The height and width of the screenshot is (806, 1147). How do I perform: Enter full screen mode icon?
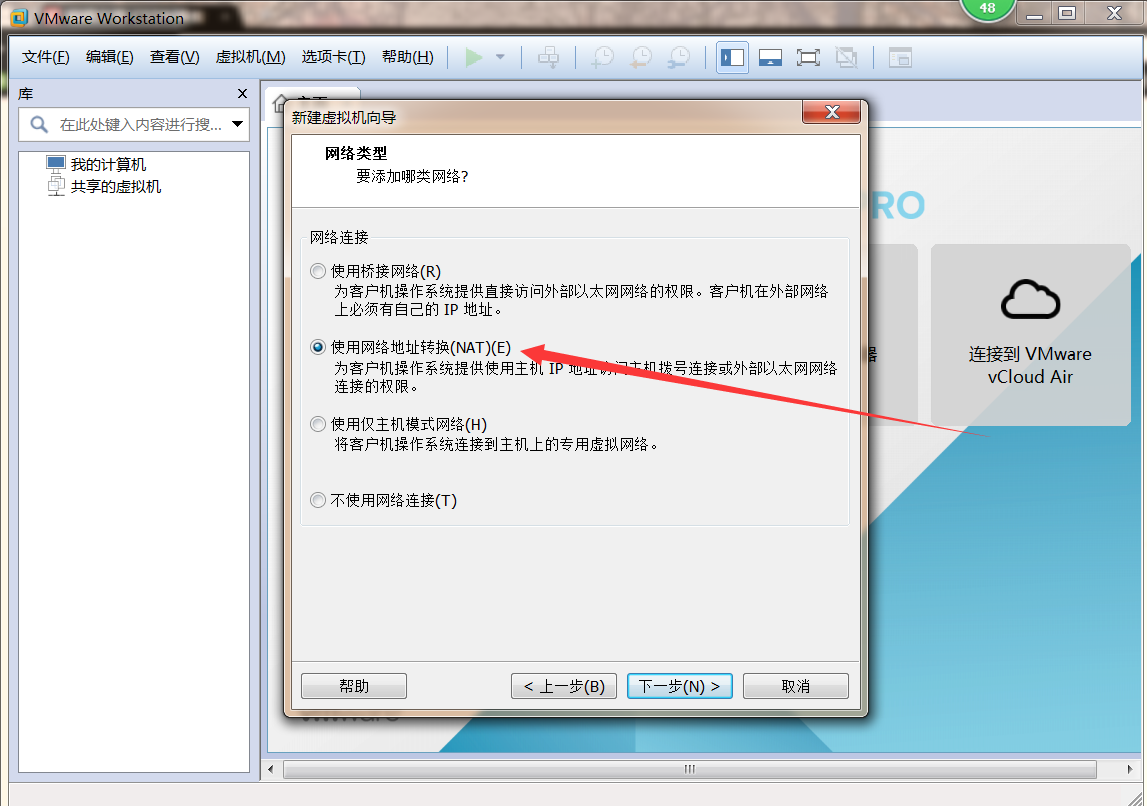coord(808,57)
